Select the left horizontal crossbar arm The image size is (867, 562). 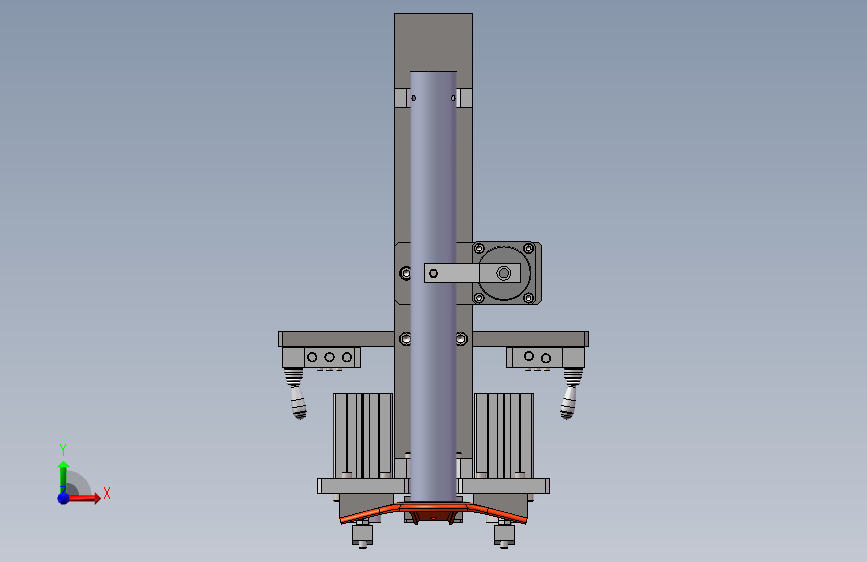pyautogui.click(x=336, y=339)
